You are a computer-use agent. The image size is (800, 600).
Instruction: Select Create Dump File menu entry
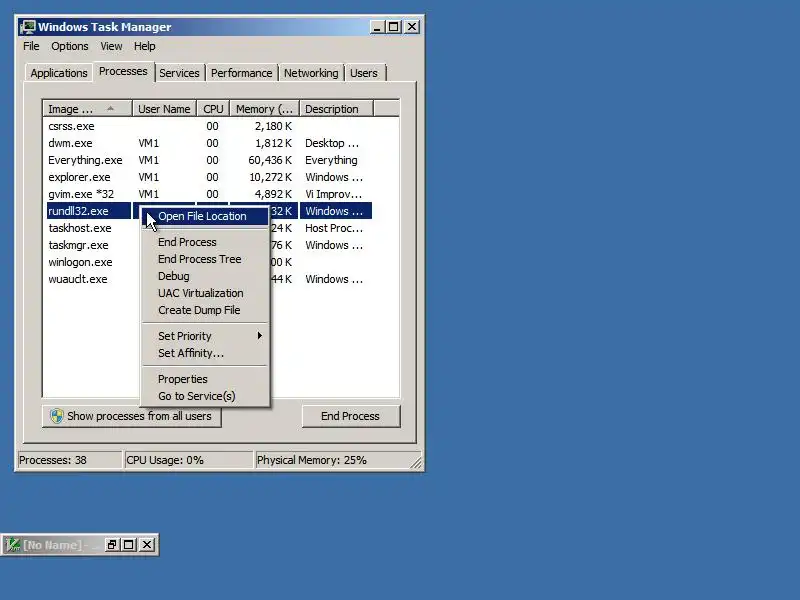(205, 310)
